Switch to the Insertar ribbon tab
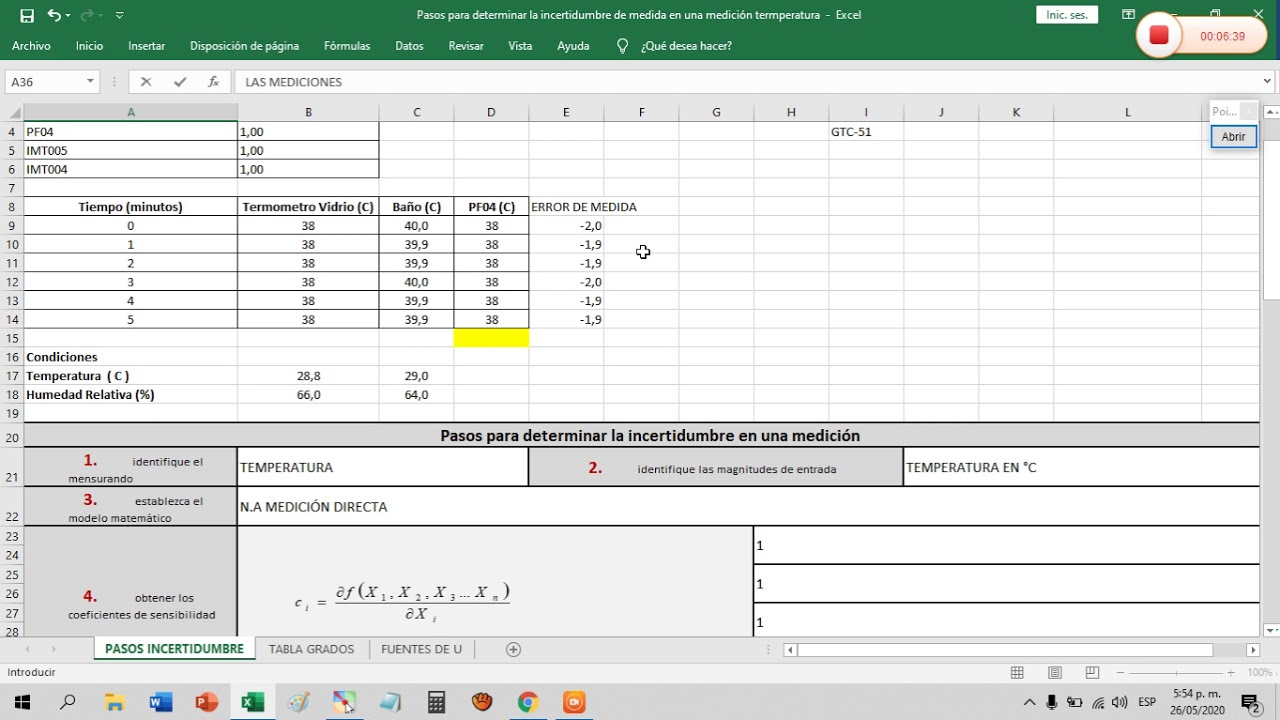The height and width of the screenshot is (720, 1280). [x=147, y=46]
